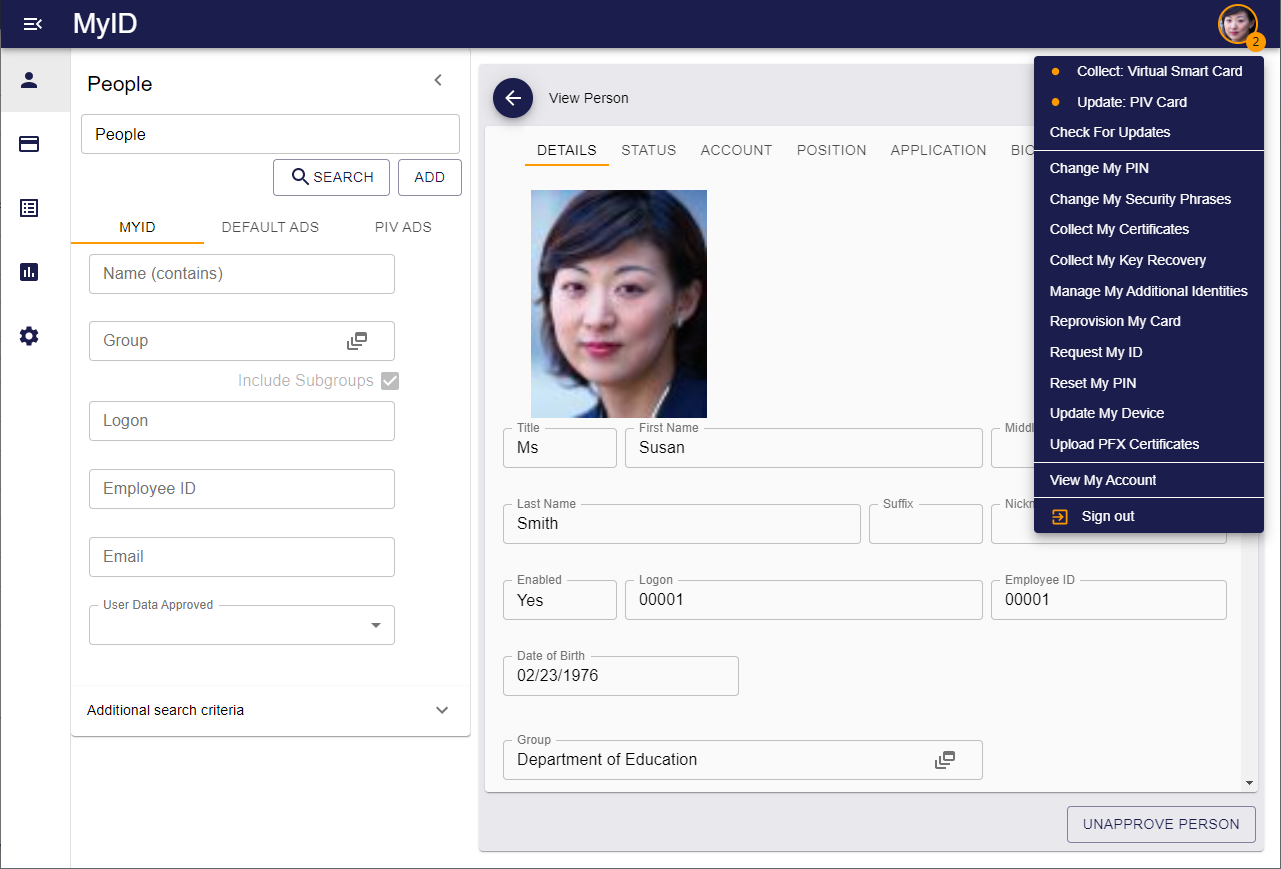
Task: Collapse the People search panel chevron
Action: click(437, 79)
